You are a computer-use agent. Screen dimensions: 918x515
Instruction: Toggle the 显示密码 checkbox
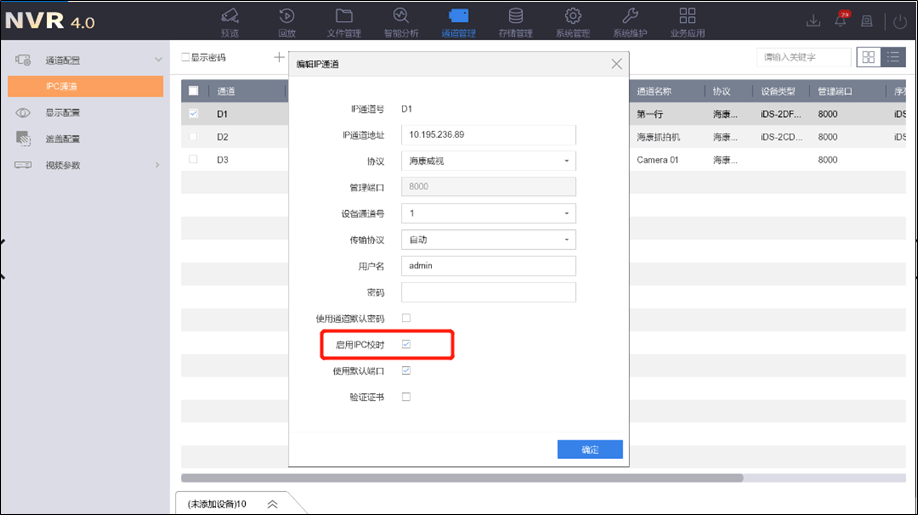pyautogui.click(x=186, y=57)
